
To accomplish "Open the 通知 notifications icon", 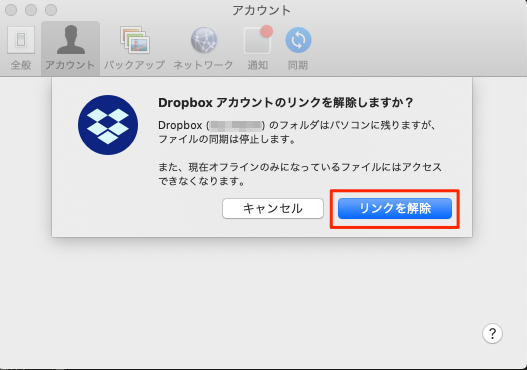I will tap(257, 40).
